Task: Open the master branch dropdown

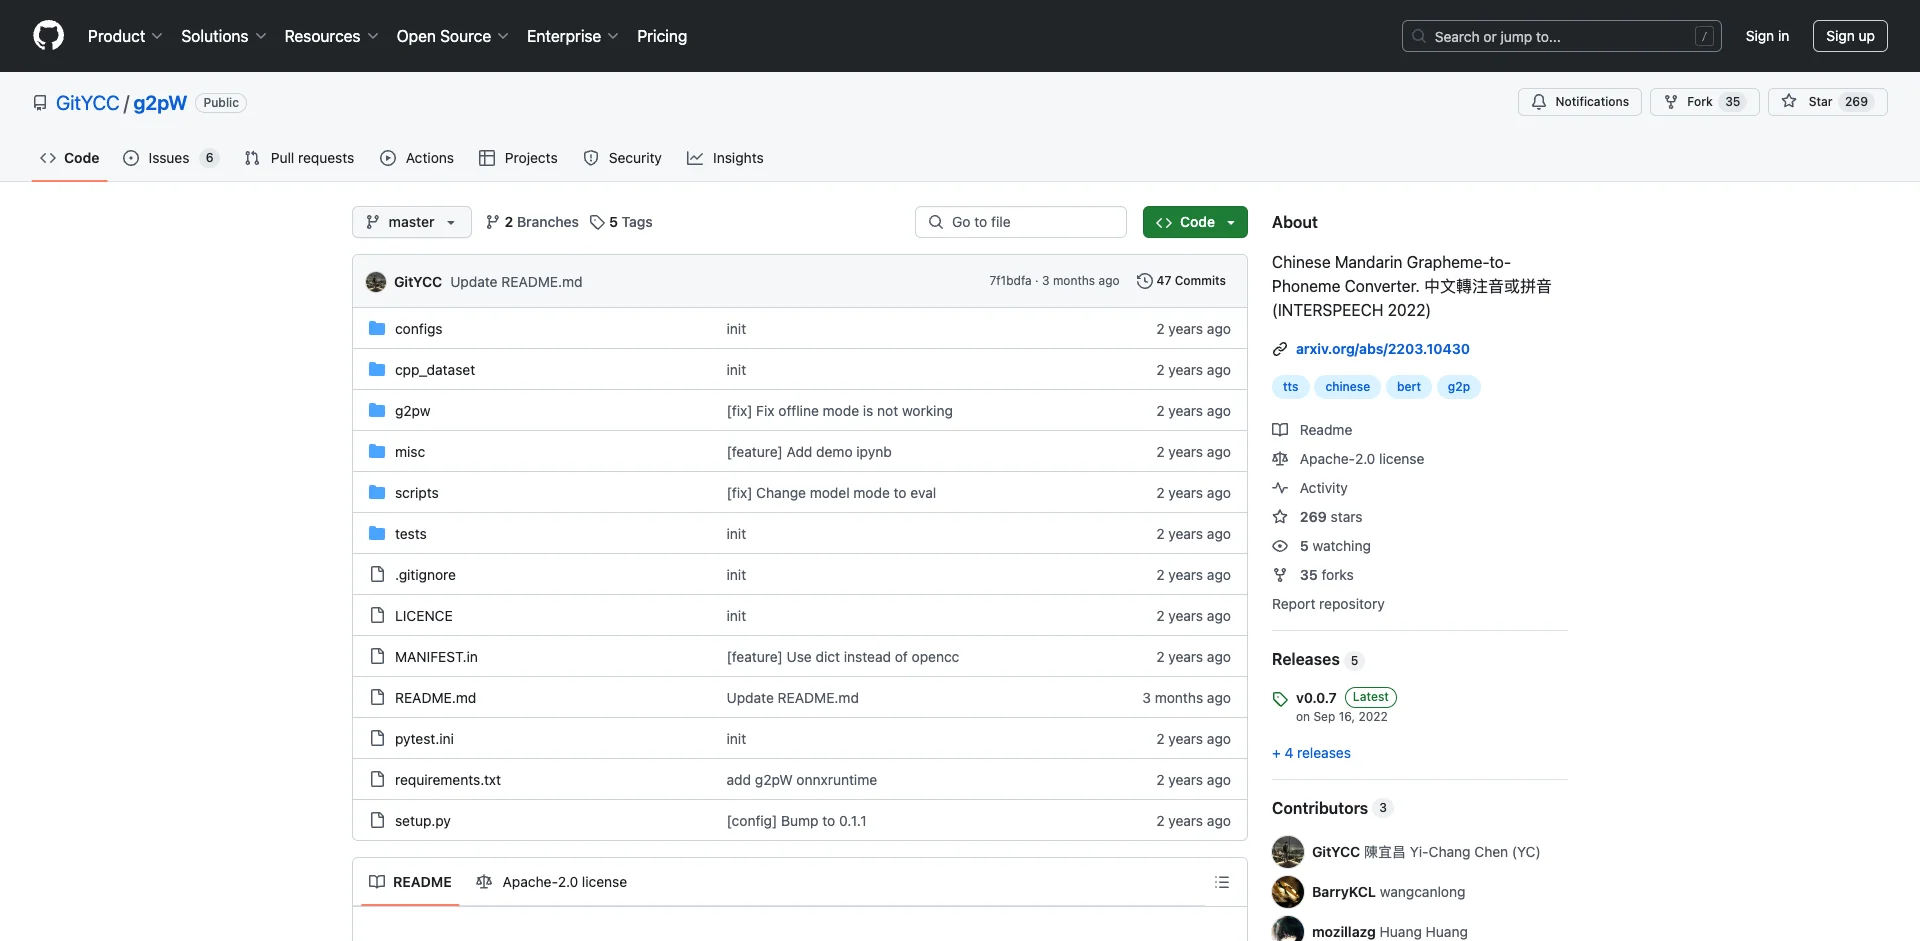Action: [x=412, y=222]
